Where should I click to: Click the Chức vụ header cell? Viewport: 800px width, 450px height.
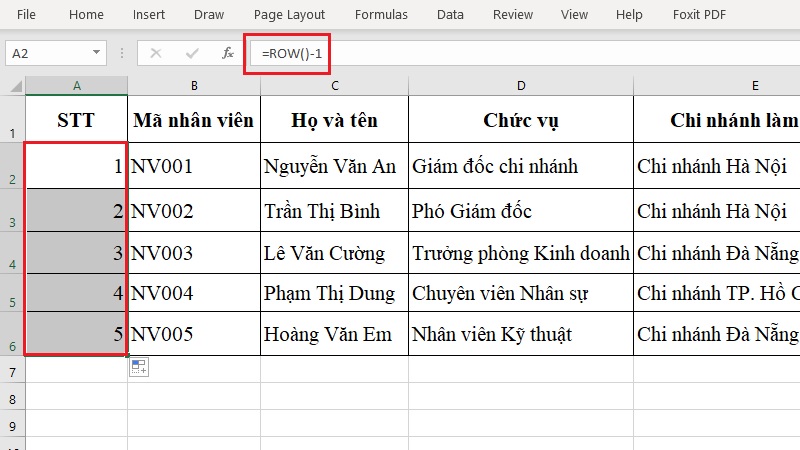coord(521,119)
